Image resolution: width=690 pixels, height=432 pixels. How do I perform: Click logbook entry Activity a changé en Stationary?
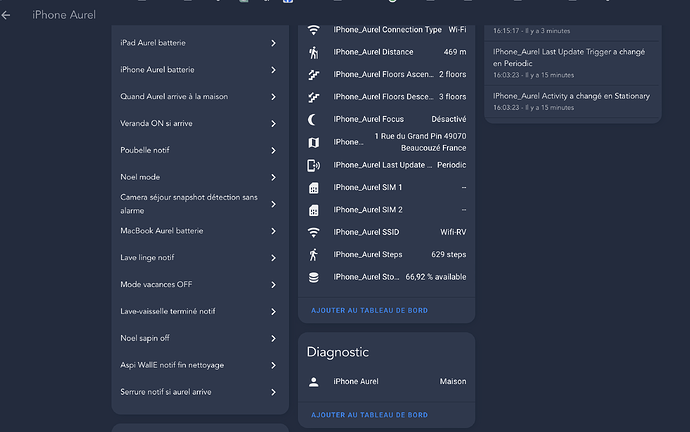573,101
